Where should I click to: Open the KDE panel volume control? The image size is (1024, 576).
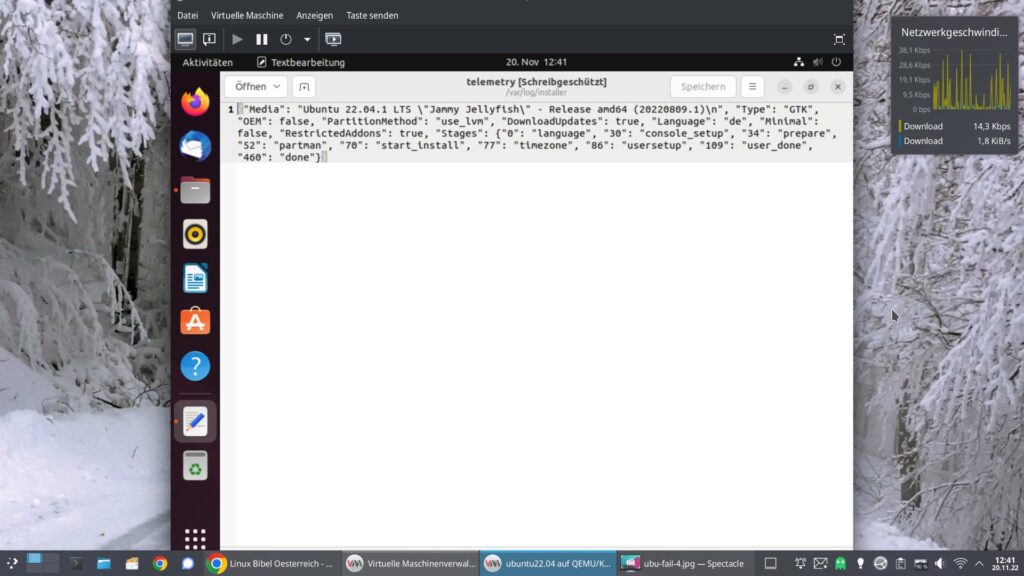pyautogui.click(x=940, y=563)
